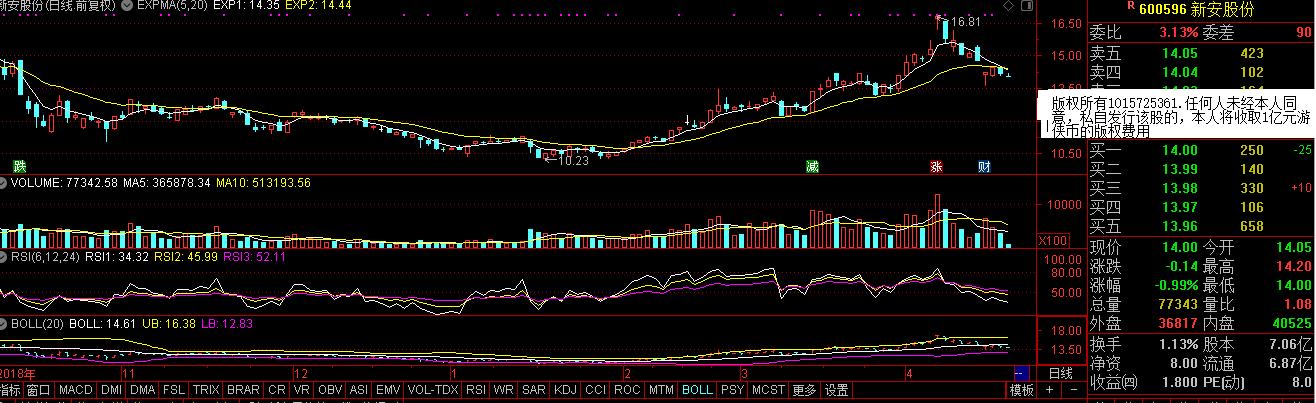Click the X100 volume scale label
The width and height of the screenshot is (1316, 403).
pos(1053,241)
